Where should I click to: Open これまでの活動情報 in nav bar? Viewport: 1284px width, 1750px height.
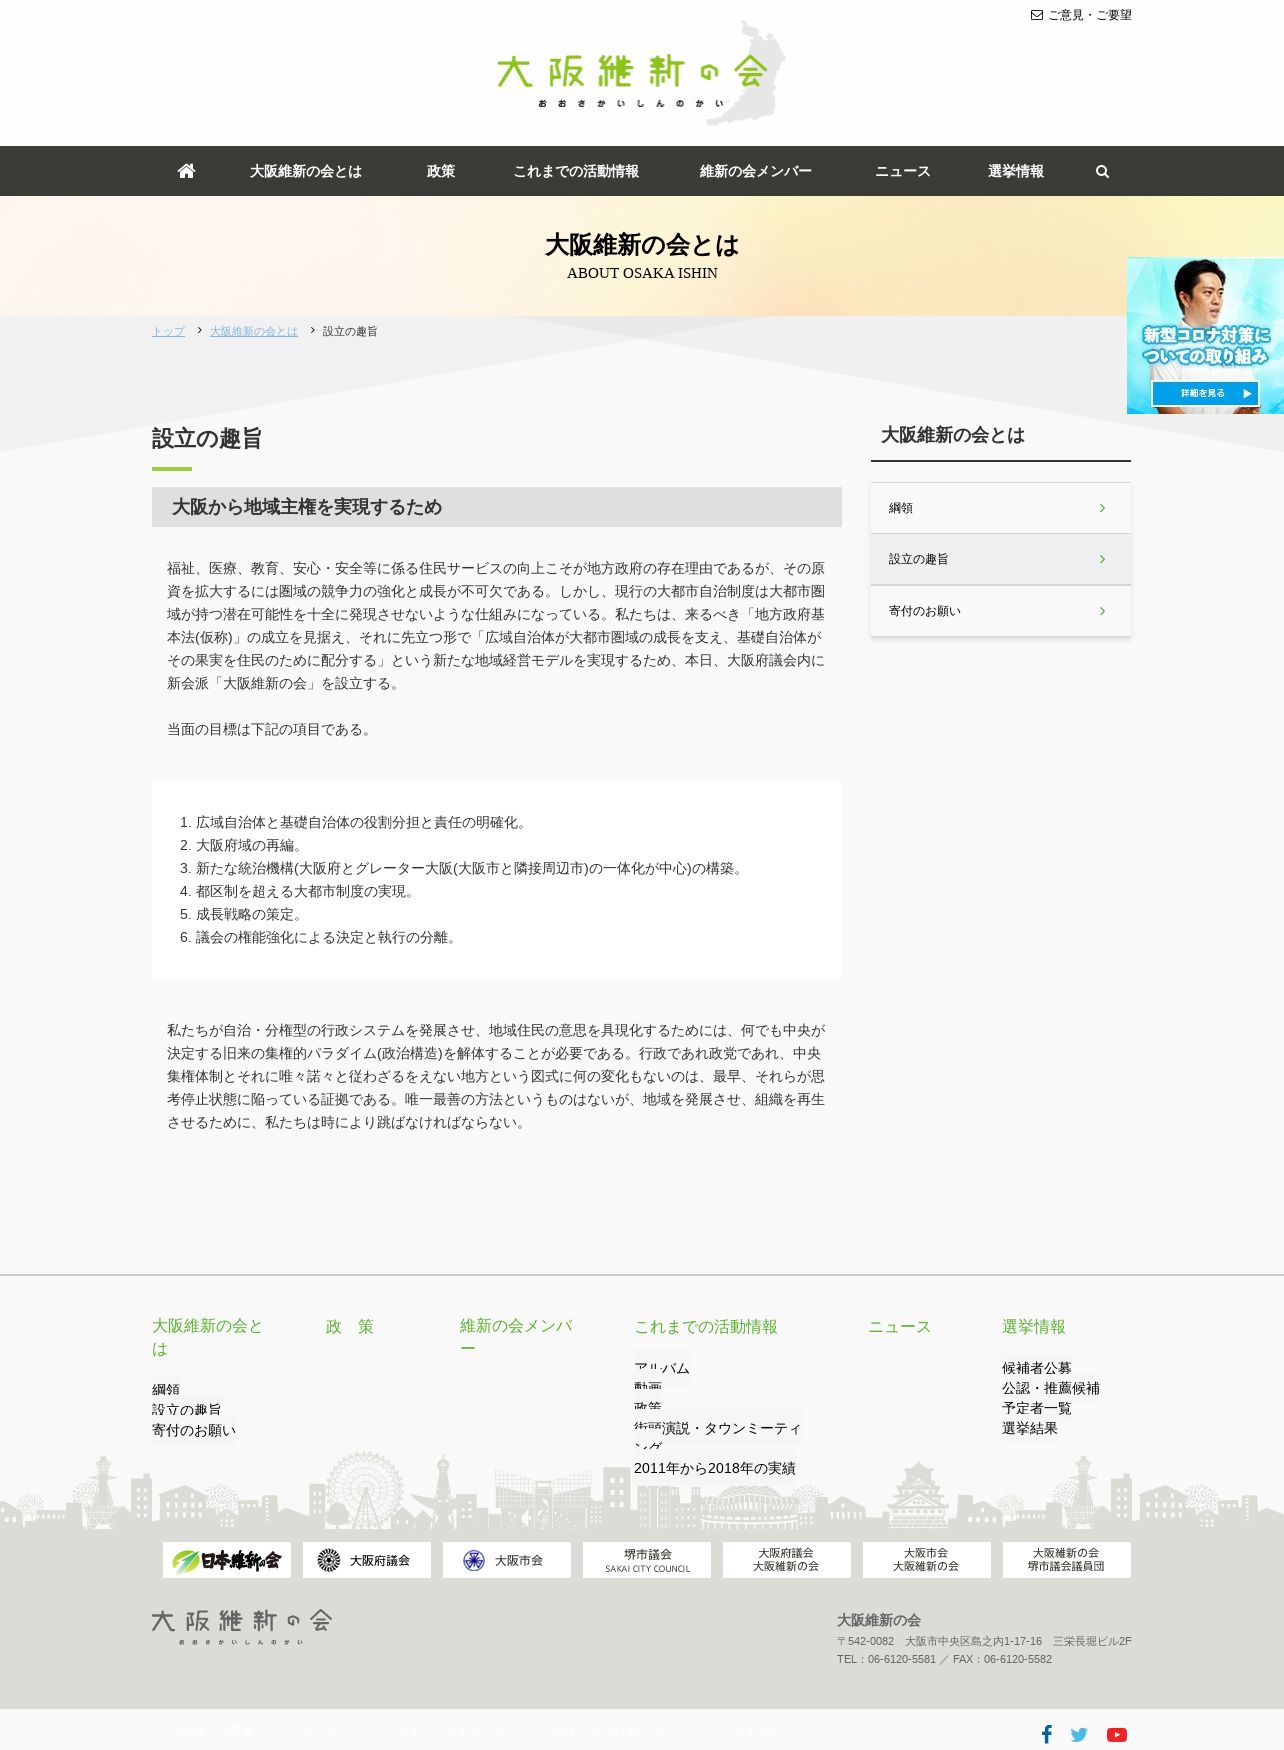[x=576, y=171]
